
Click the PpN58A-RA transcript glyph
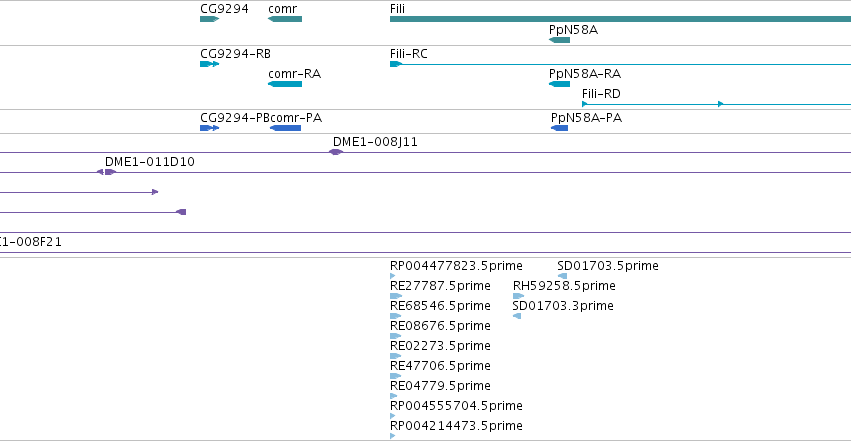pyautogui.click(x=560, y=84)
